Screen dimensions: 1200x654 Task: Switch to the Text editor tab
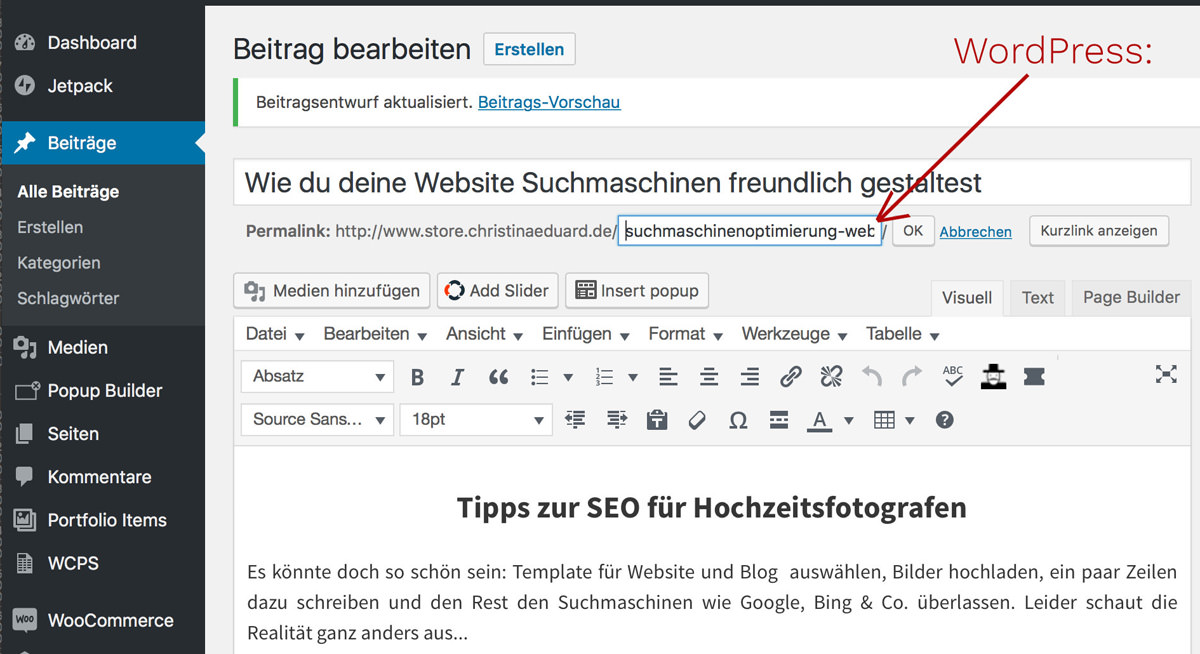pos(1037,297)
